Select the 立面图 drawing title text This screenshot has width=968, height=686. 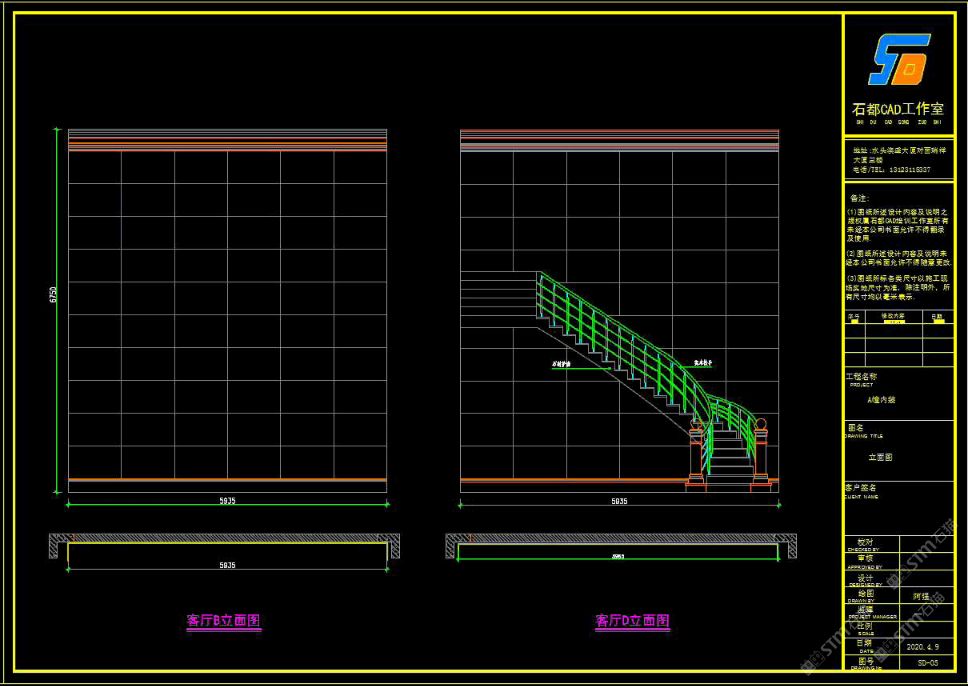pyautogui.click(x=881, y=457)
